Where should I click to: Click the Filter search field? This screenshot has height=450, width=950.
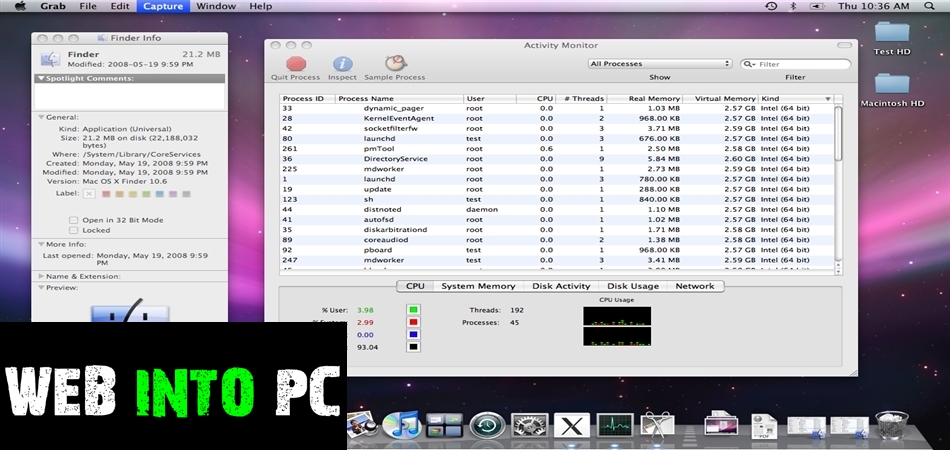coord(796,64)
